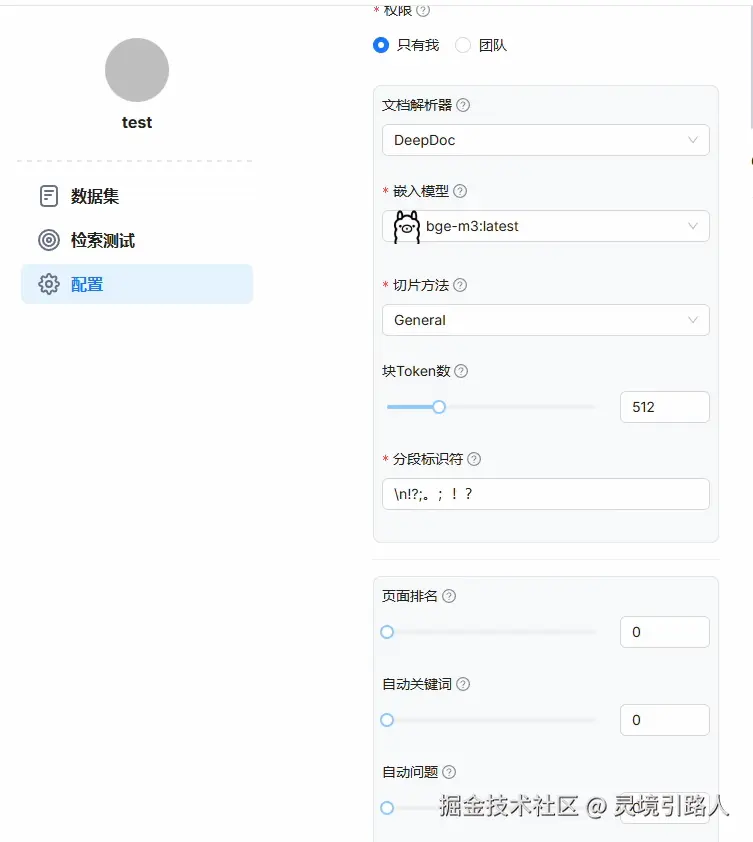Expand the General chunking method dropdown
This screenshot has height=842, width=753.
click(545, 320)
